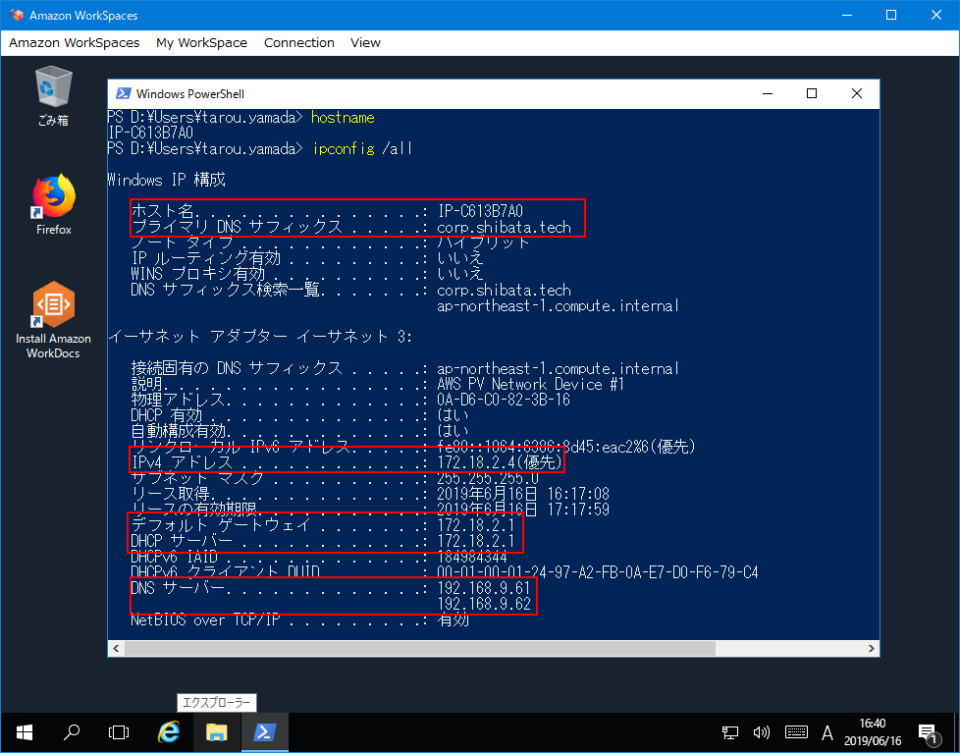
Task: Open taskbar search magnifier icon
Action: click(71, 733)
